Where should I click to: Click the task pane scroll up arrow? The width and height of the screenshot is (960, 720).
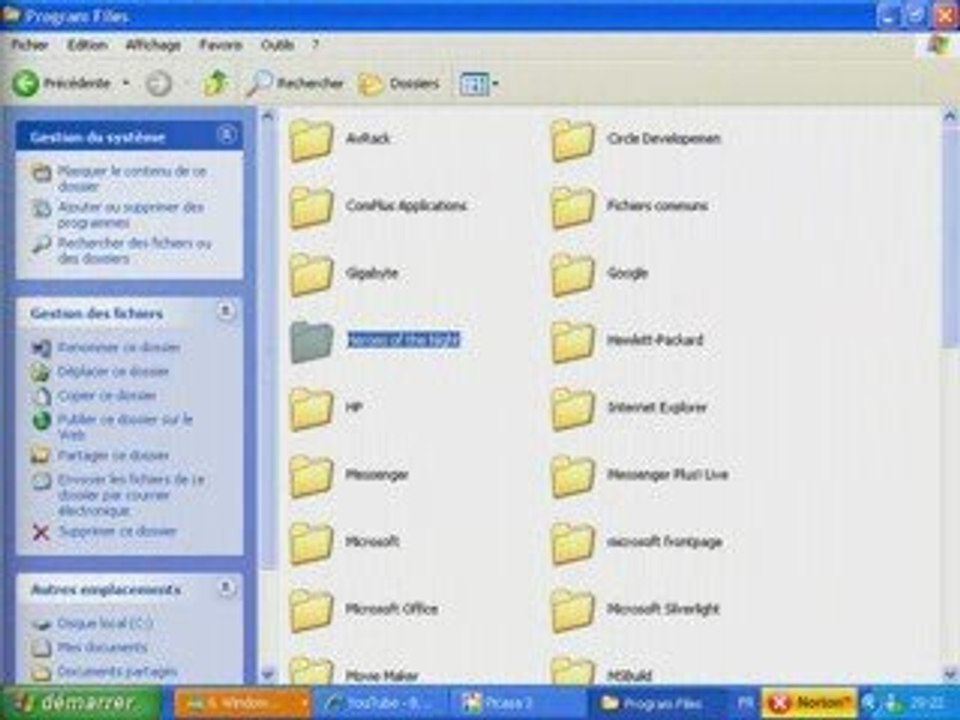point(268,116)
